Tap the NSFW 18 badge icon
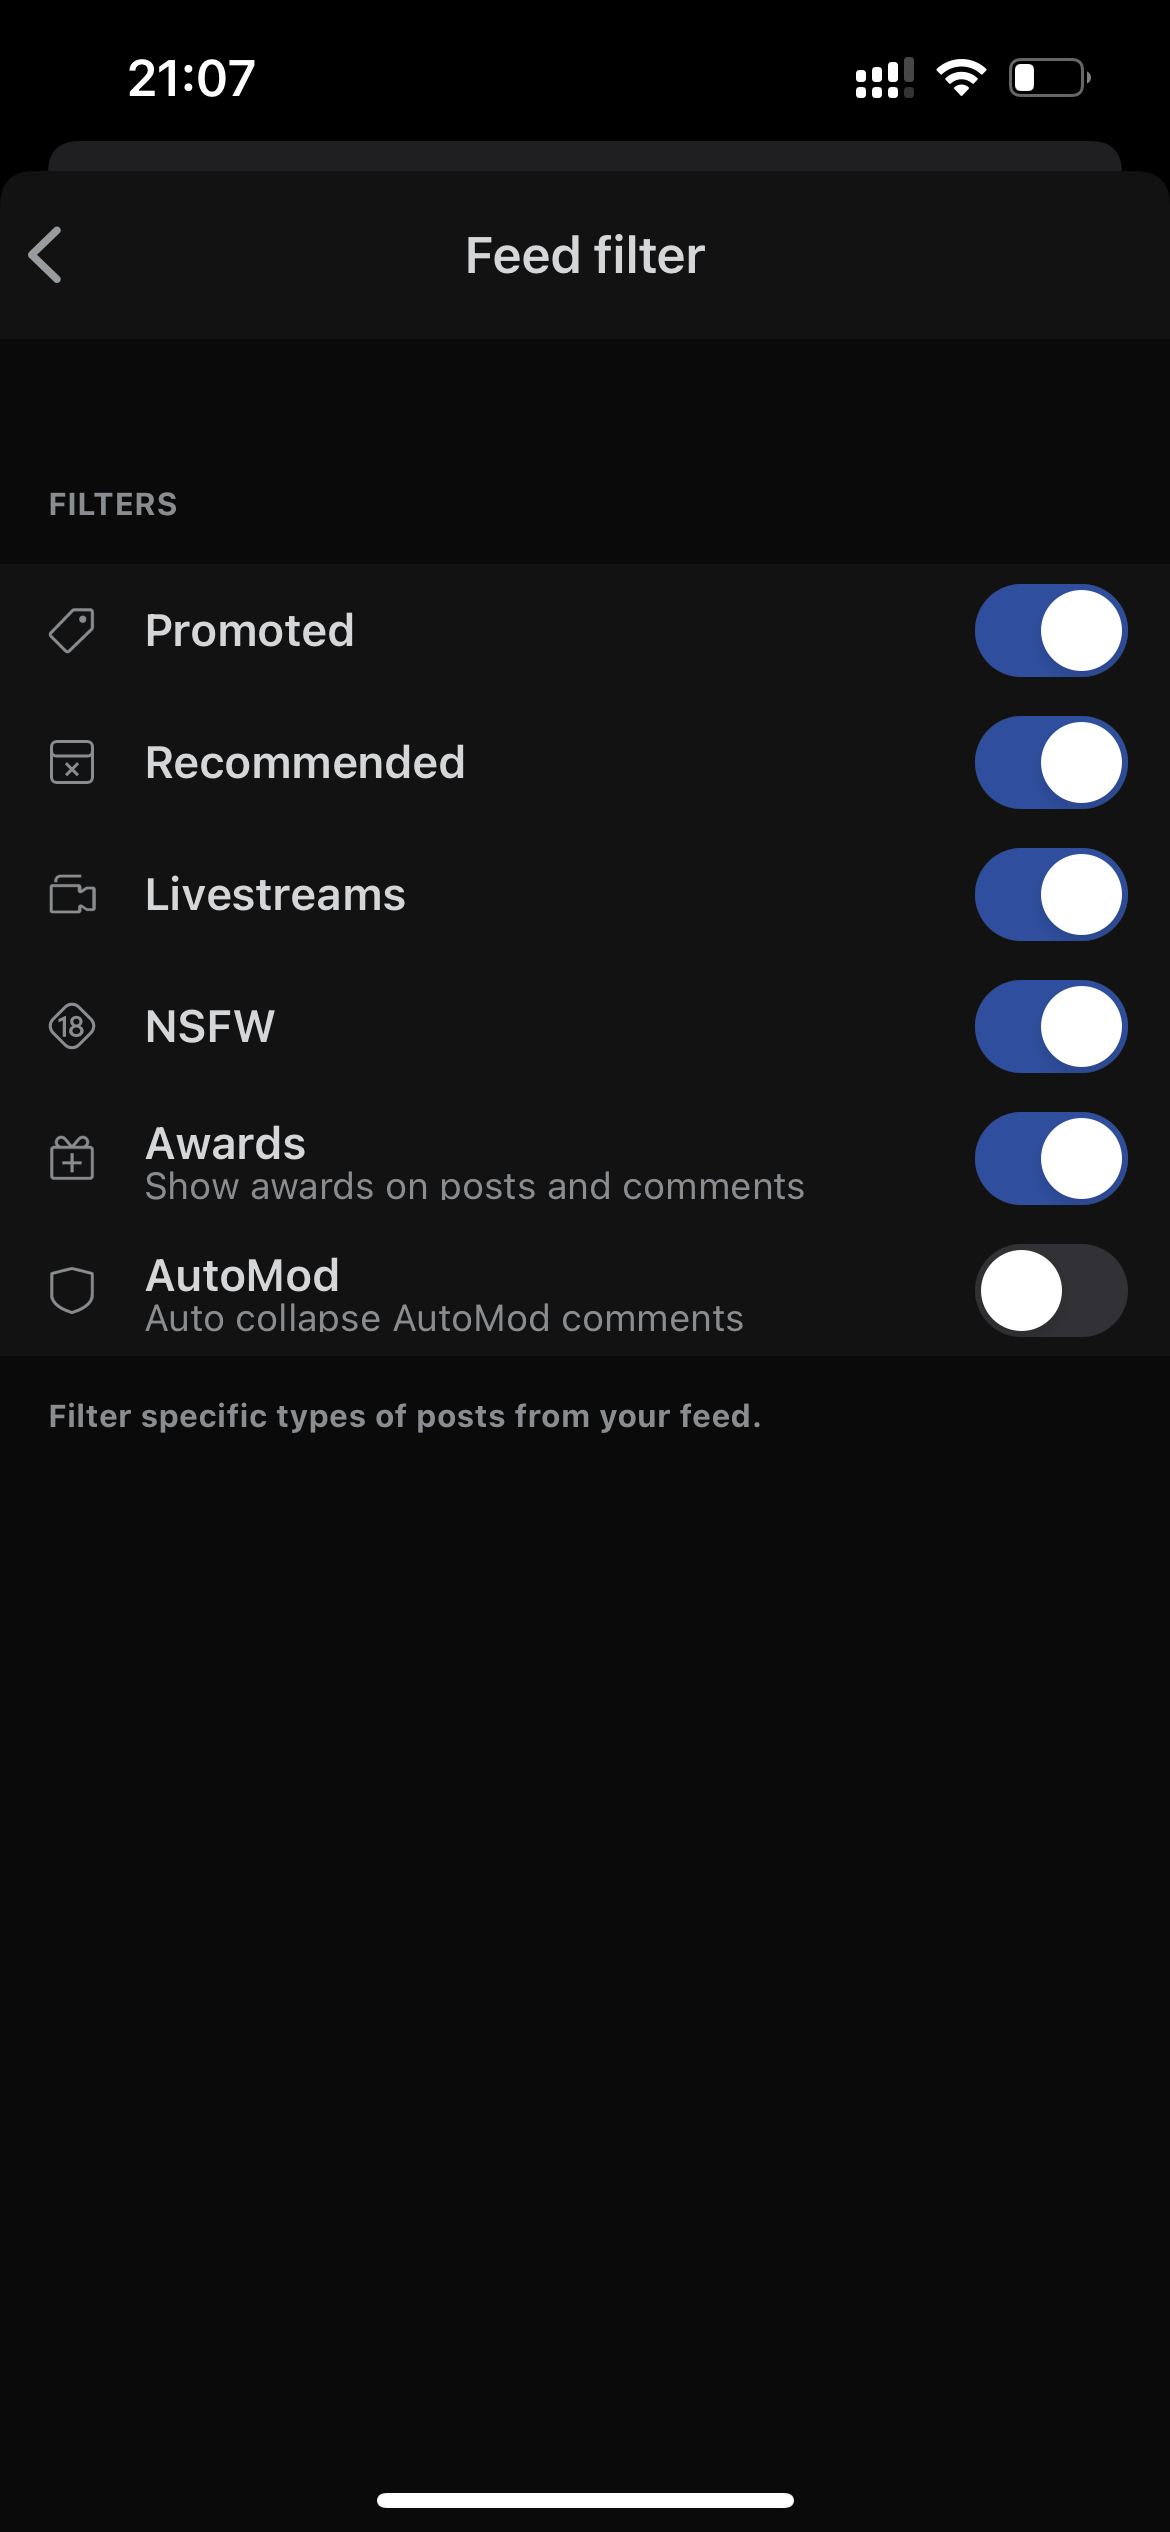Image resolution: width=1170 pixels, height=2532 pixels. tap(72, 1027)
